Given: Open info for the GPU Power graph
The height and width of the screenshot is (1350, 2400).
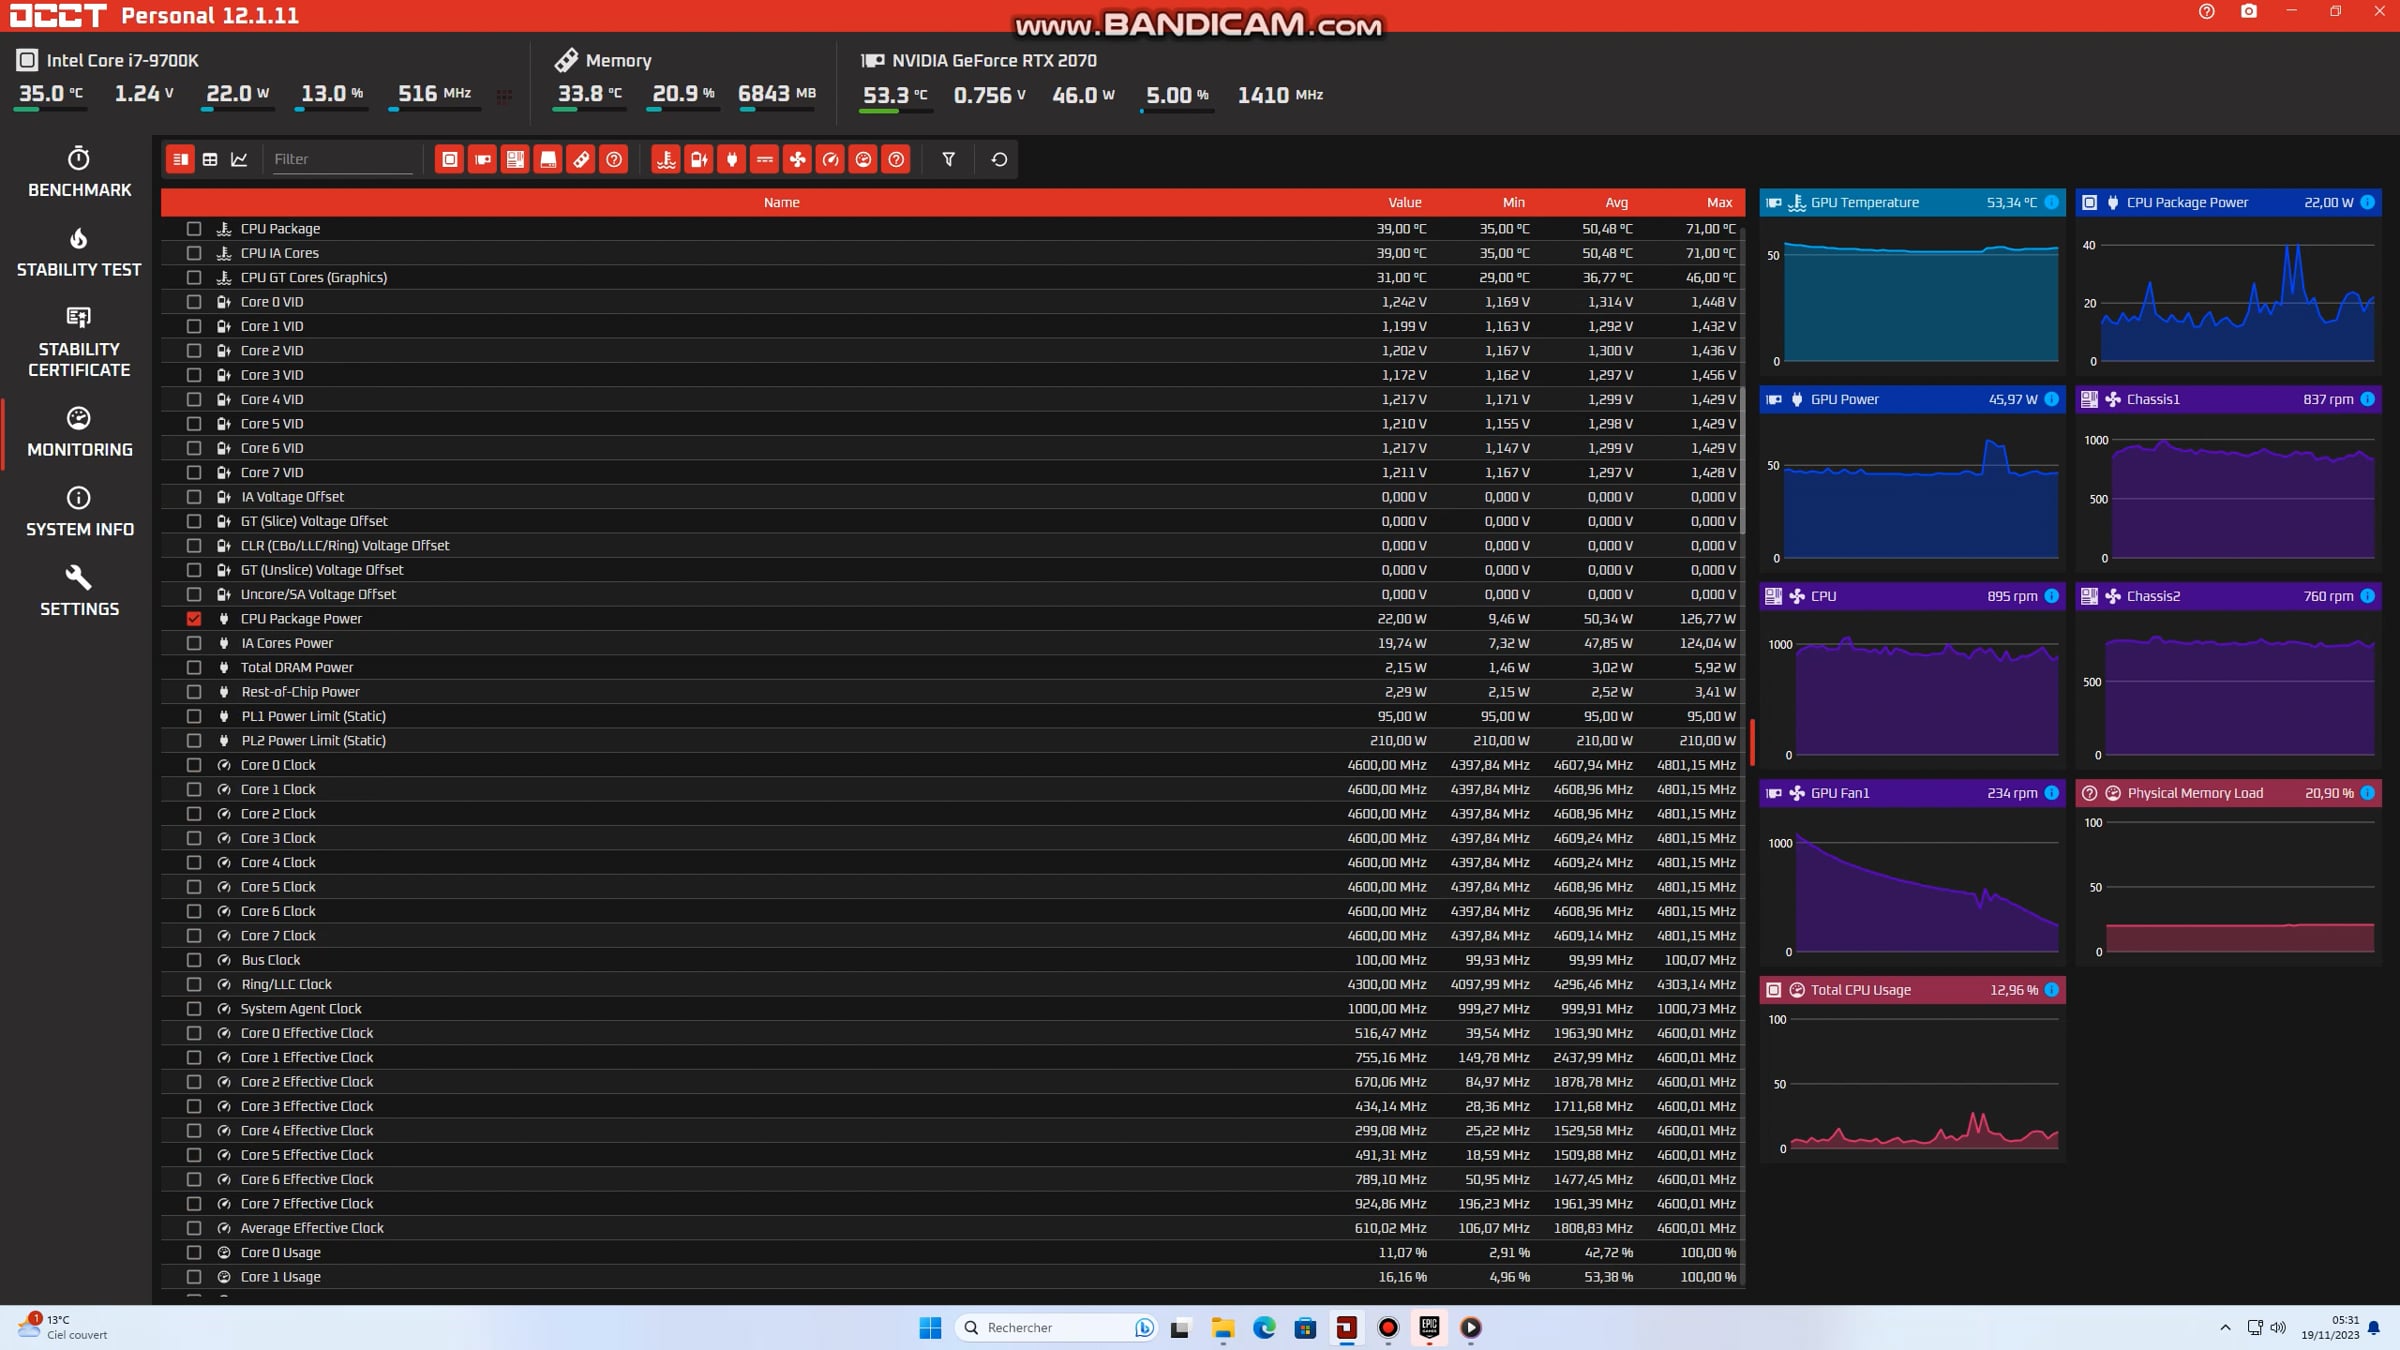Looking at the screenshot, I should click(2052, 399).
